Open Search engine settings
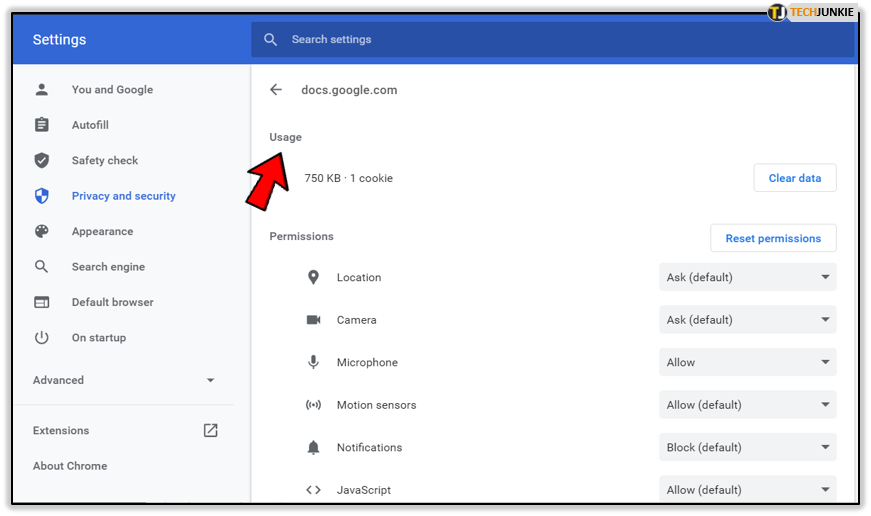This screenshot has height=516, width=871. [x=108, y=267]
